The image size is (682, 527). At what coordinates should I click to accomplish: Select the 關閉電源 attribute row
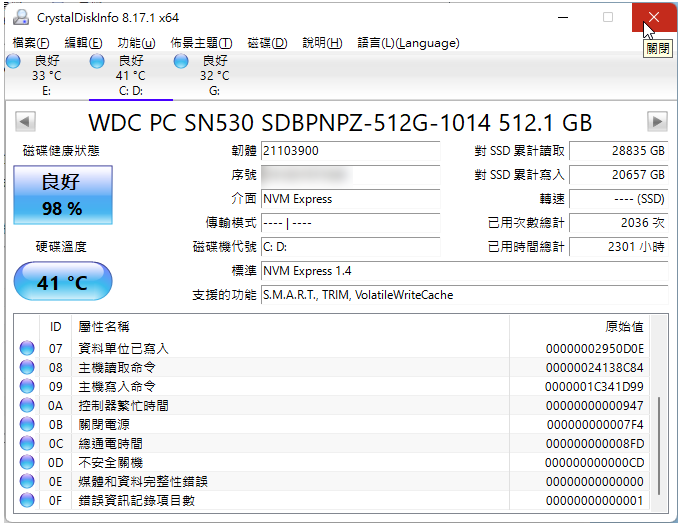click(x=332, y=424)
